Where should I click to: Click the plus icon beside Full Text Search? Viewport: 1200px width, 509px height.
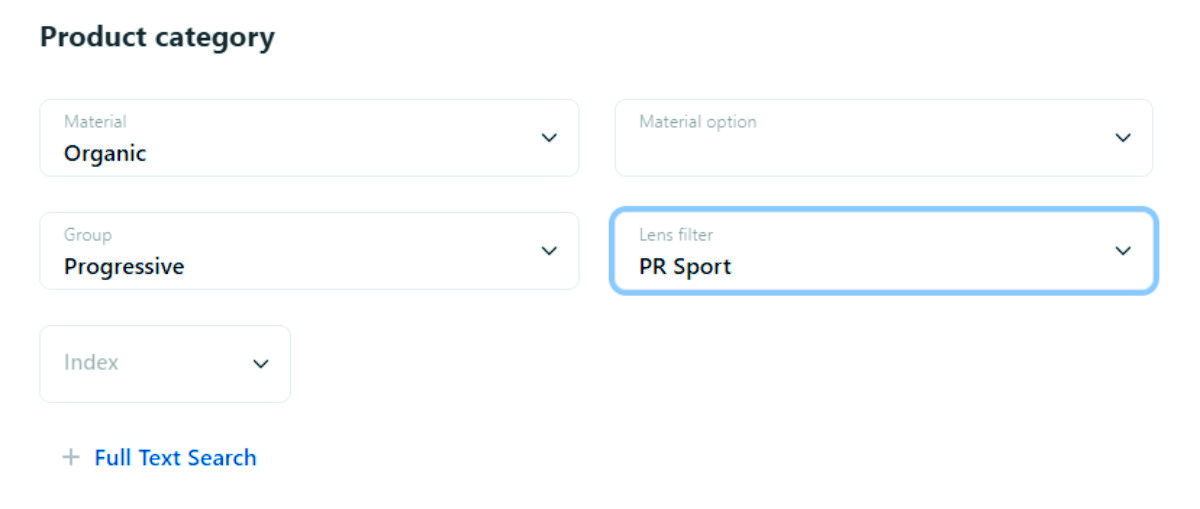70,458
